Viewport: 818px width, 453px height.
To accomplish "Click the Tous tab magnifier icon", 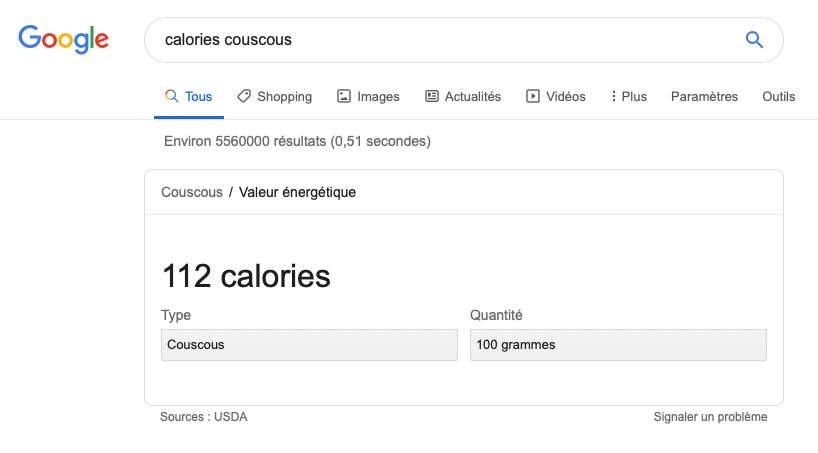I will click(171, 96).
